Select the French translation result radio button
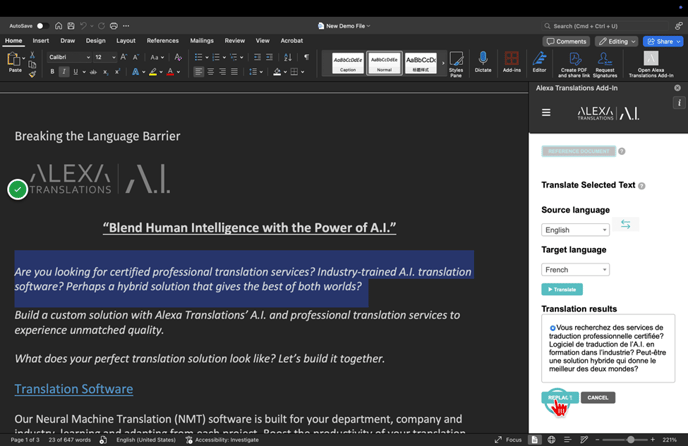Viewport: 688px width, 446px height. pos(552,328)
